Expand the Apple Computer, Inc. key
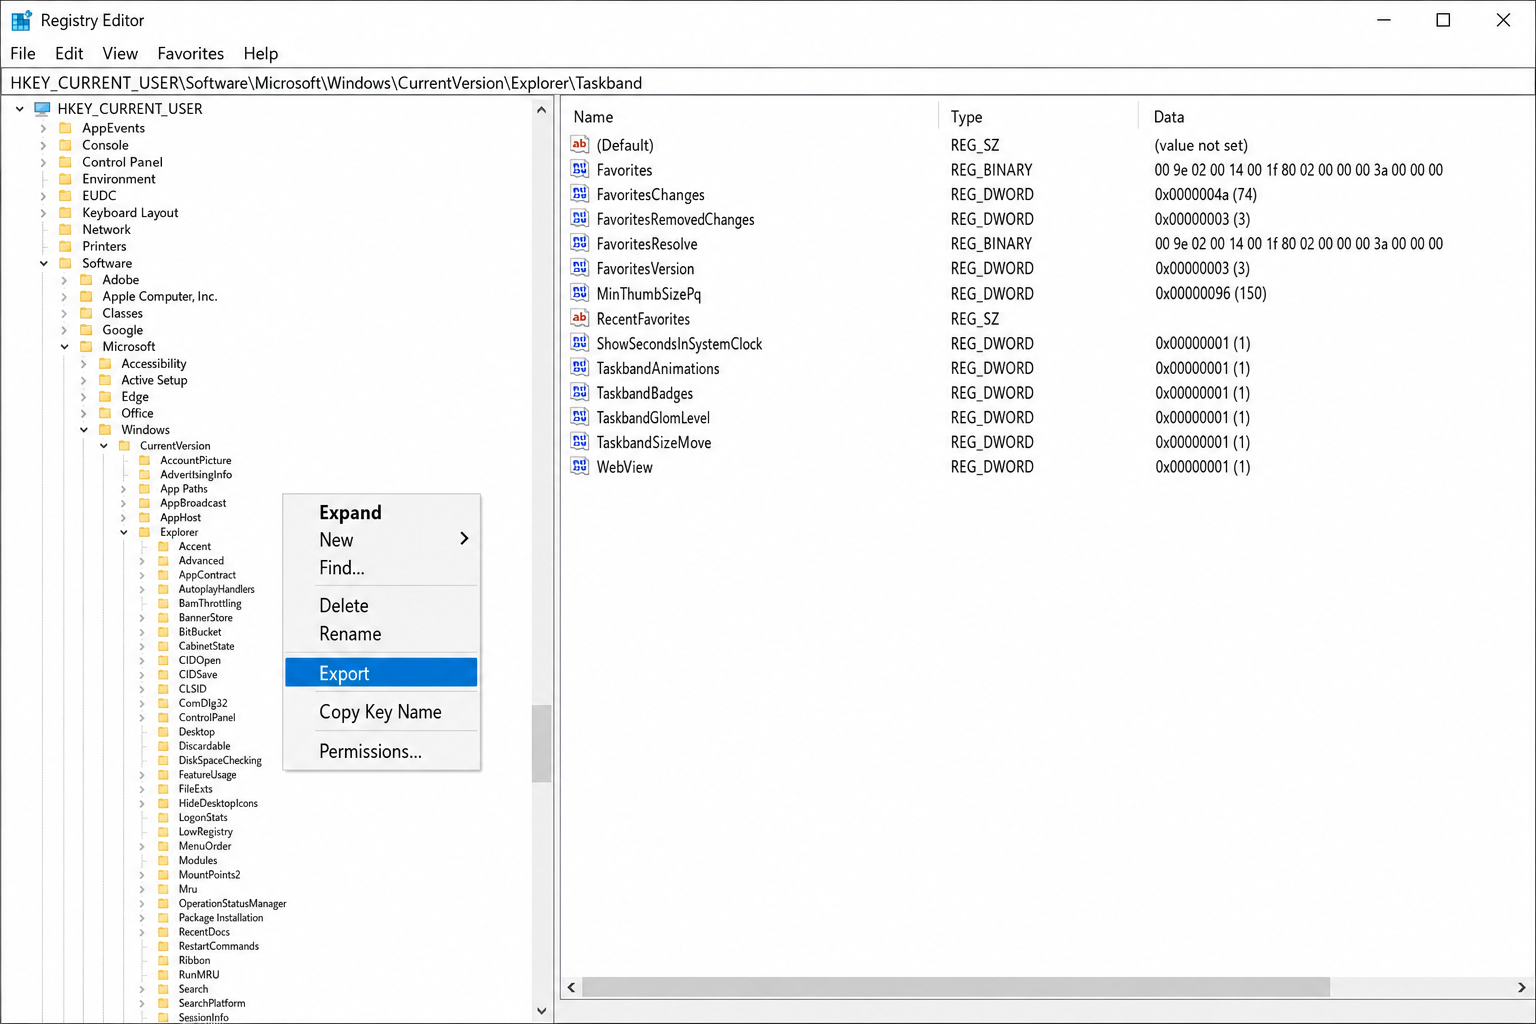 click(x=64, y=297)
